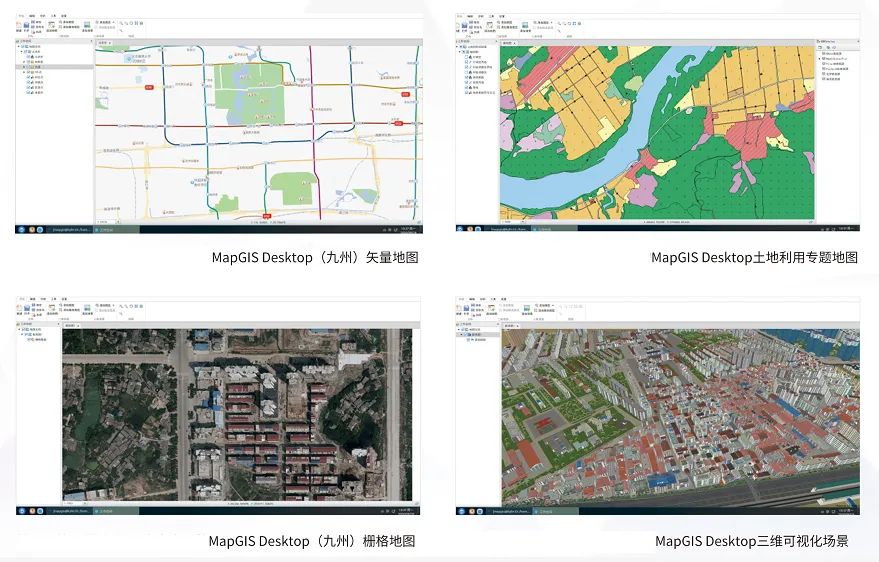Open the first menu in land-use window menu bar
Viewport: 879px width, 562px height.
[459, 16]
